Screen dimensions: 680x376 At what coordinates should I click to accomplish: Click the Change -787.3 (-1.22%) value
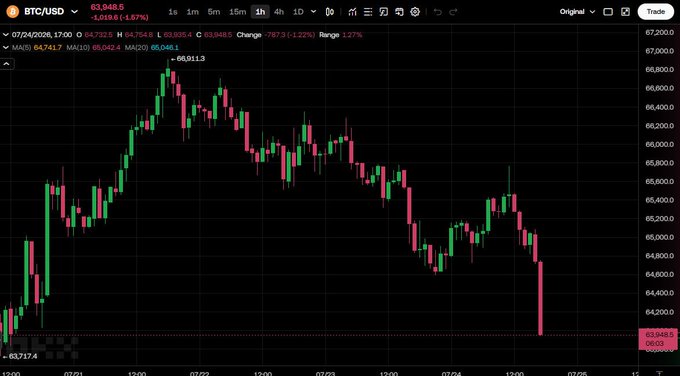coord(291,35)
